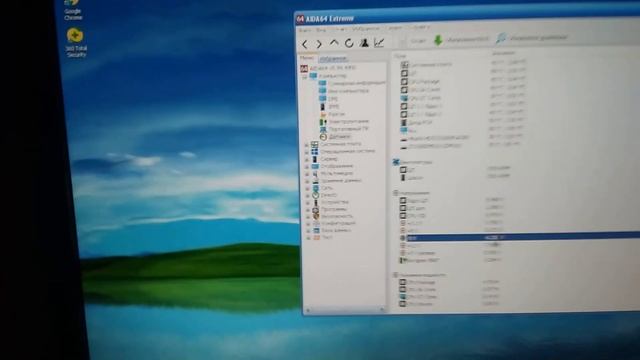
Task: Select База данных in the tree
Action: (x=336, y=230)
